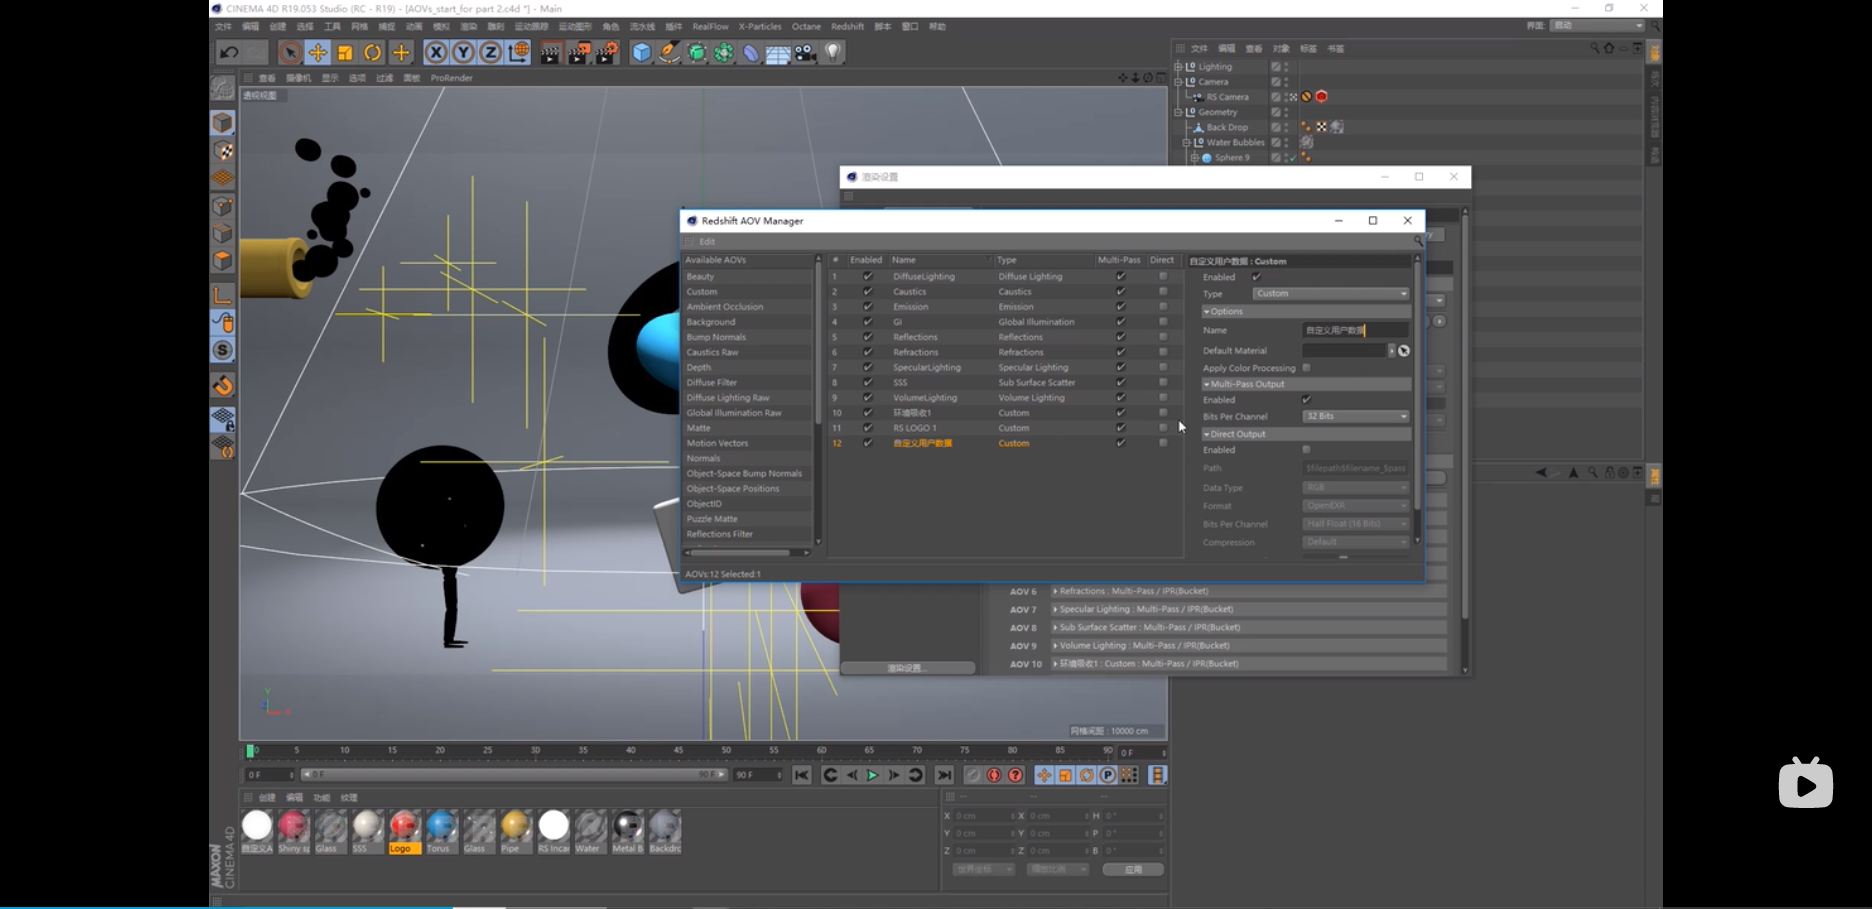The image size is (1872, 909).
Task: Click Render to Picture Viewer icon
Action: coord(579,53)
